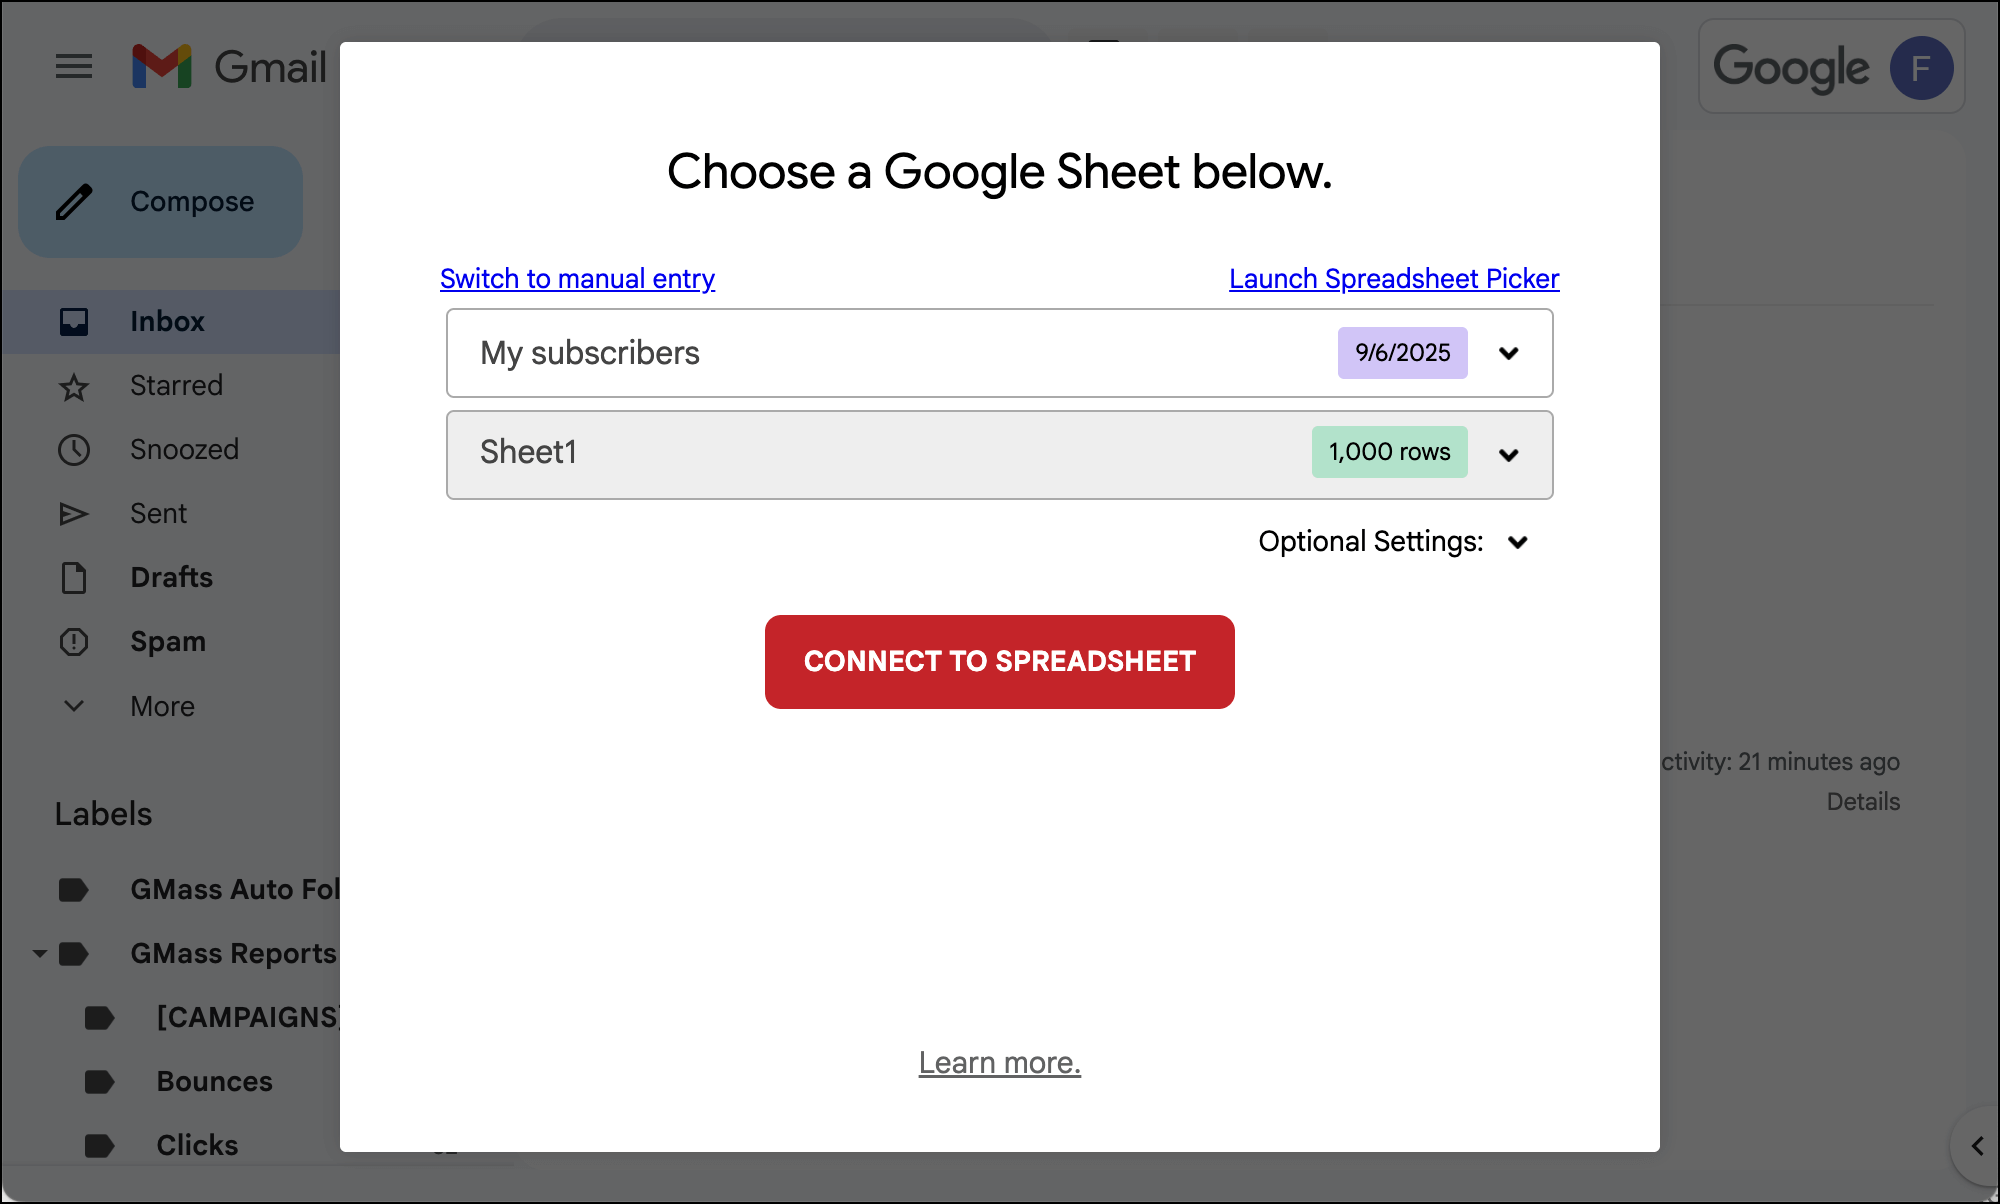
Task: Click the account avatar with letter F
Action: (1920, 68)
